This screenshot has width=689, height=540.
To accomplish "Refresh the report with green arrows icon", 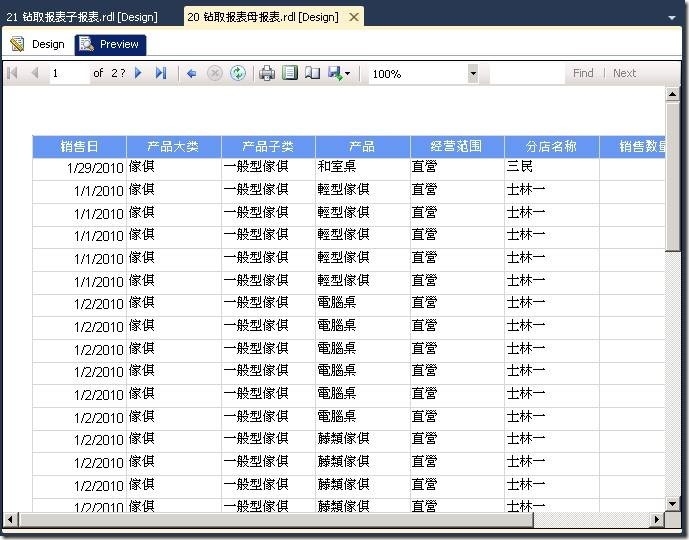I will tap(238, 73).
